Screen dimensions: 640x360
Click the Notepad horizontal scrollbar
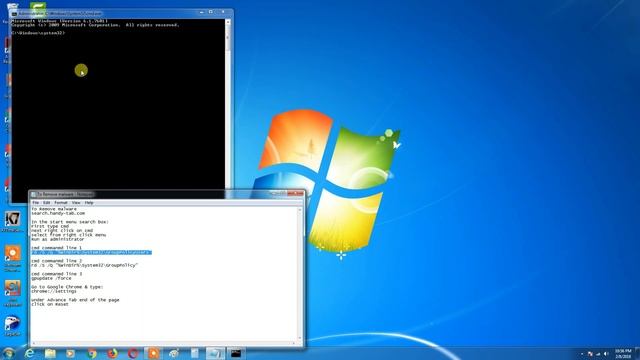164,343
